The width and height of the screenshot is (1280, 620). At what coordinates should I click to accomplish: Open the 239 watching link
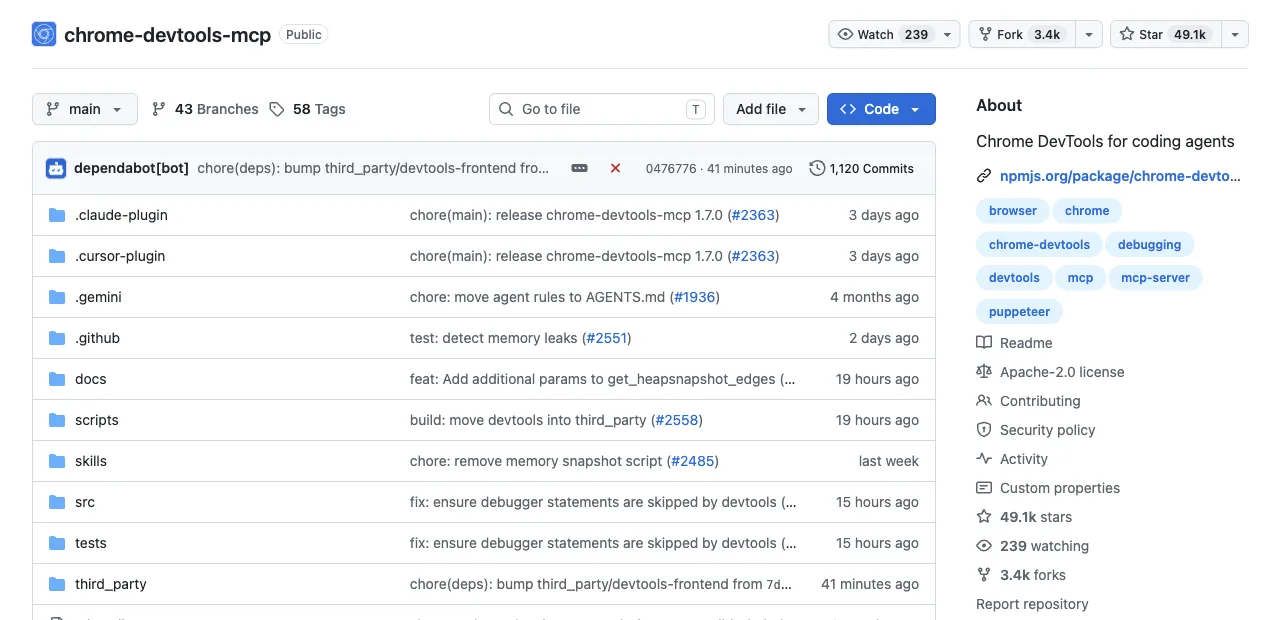(1044, 546)
